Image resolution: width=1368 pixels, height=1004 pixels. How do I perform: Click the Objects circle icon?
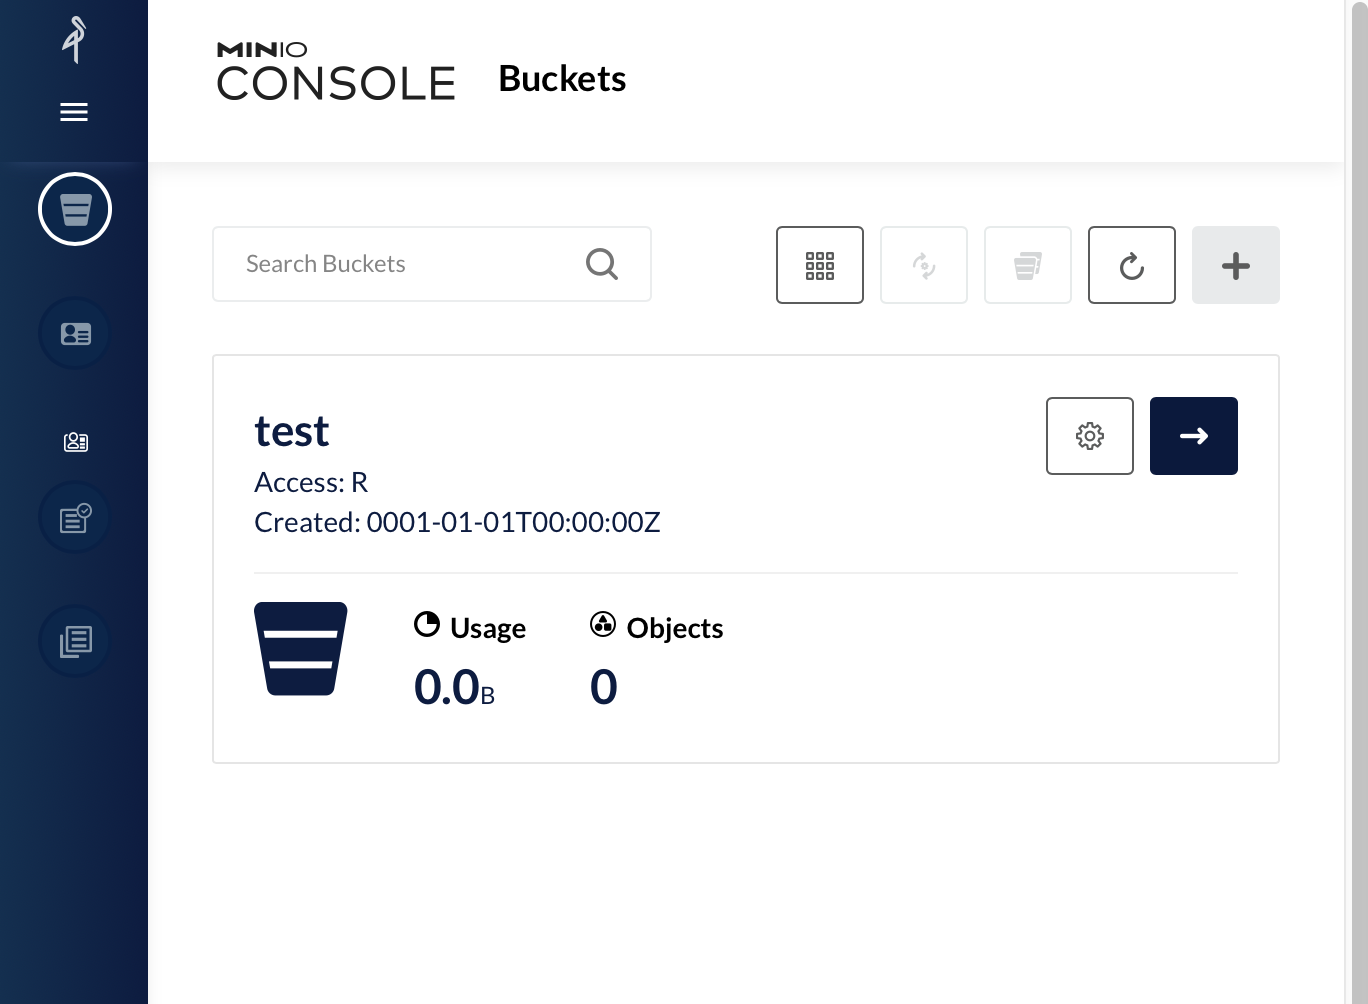coord(603,625)
